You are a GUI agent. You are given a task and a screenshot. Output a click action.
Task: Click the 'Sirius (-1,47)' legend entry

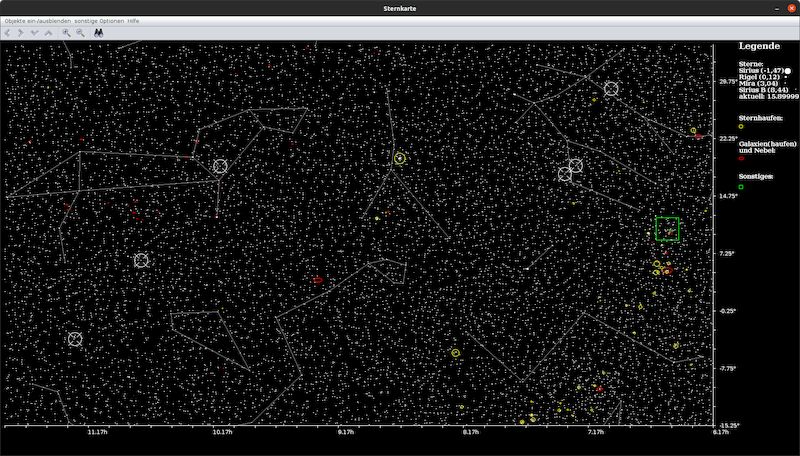761,70
